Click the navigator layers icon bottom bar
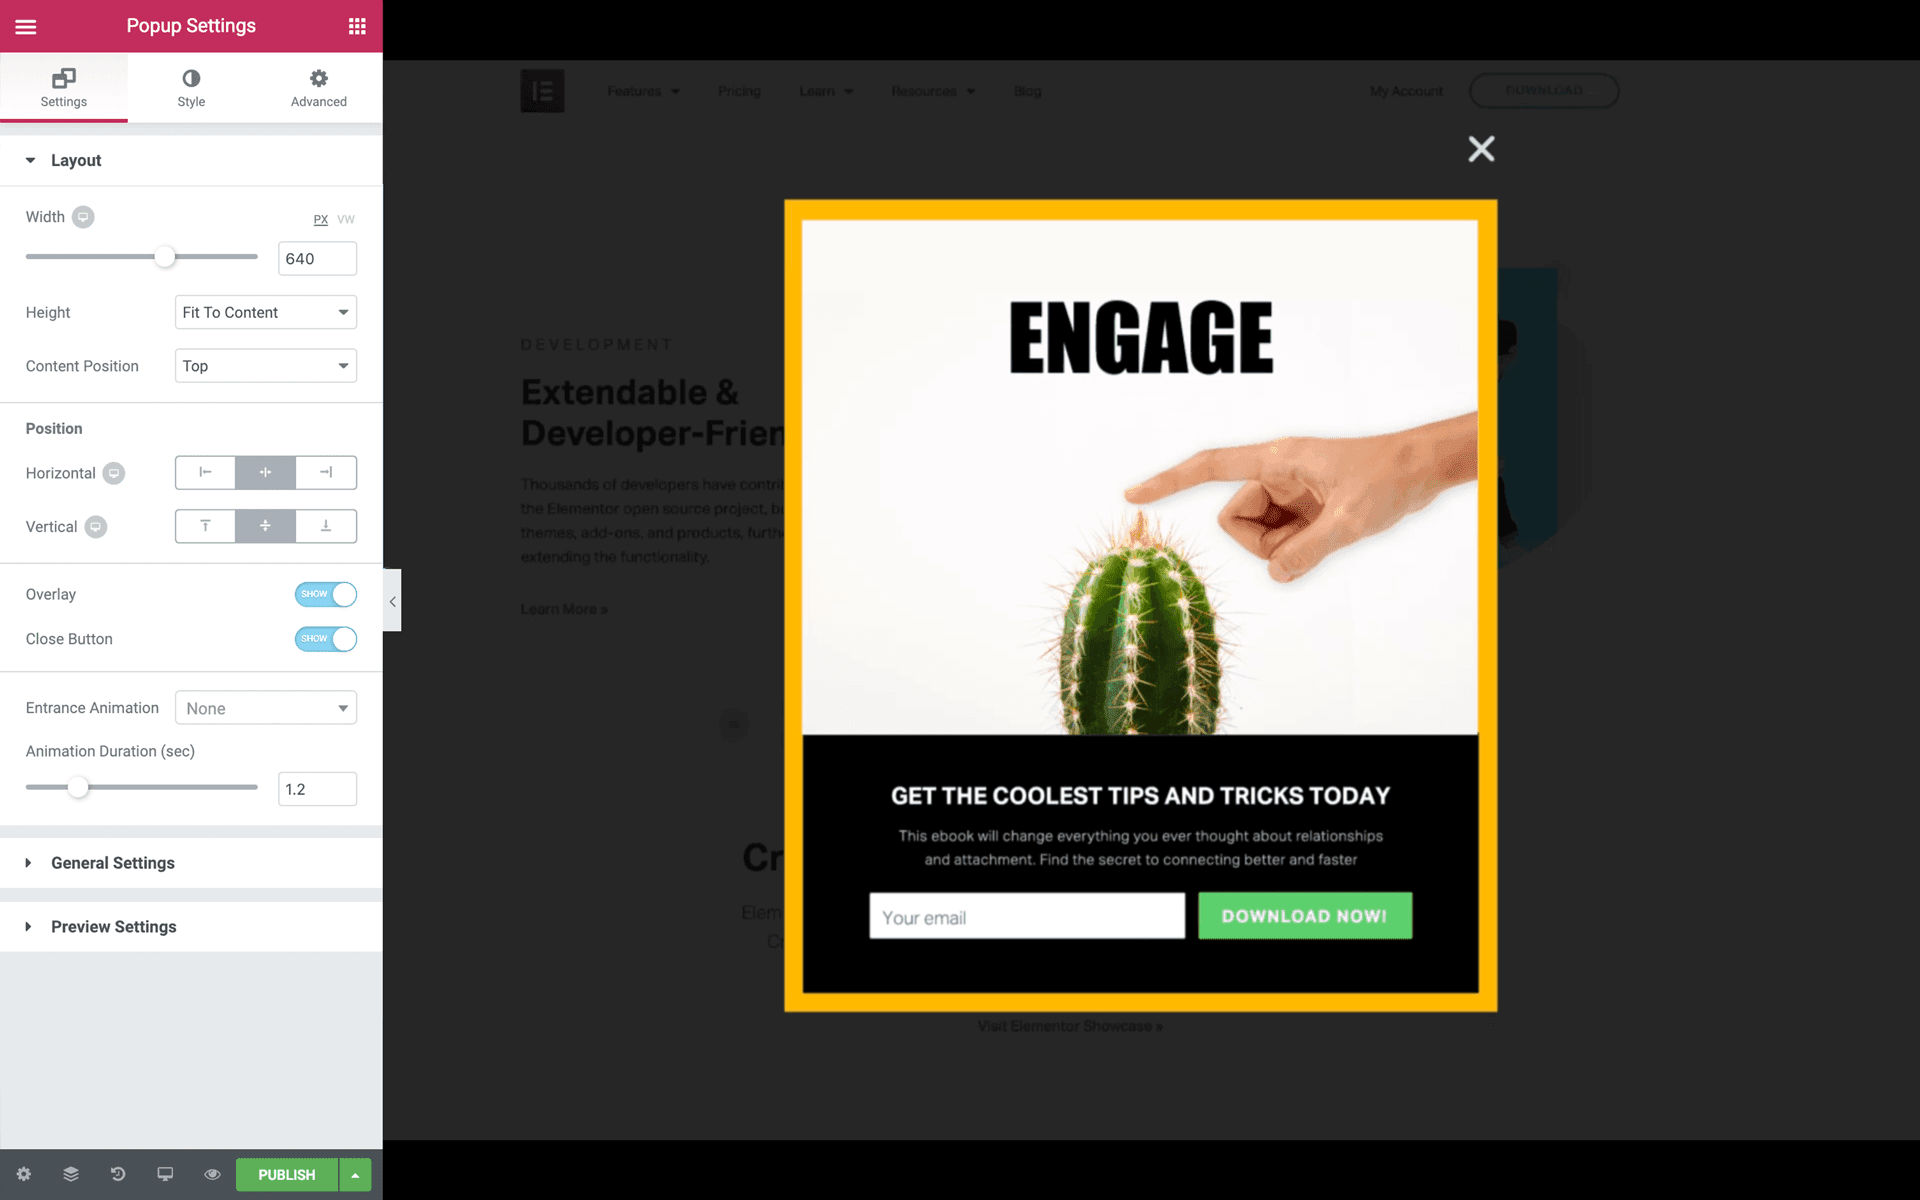Image resolution: width=1920 pixels, height=1200 pixels. pos(68,1174)
